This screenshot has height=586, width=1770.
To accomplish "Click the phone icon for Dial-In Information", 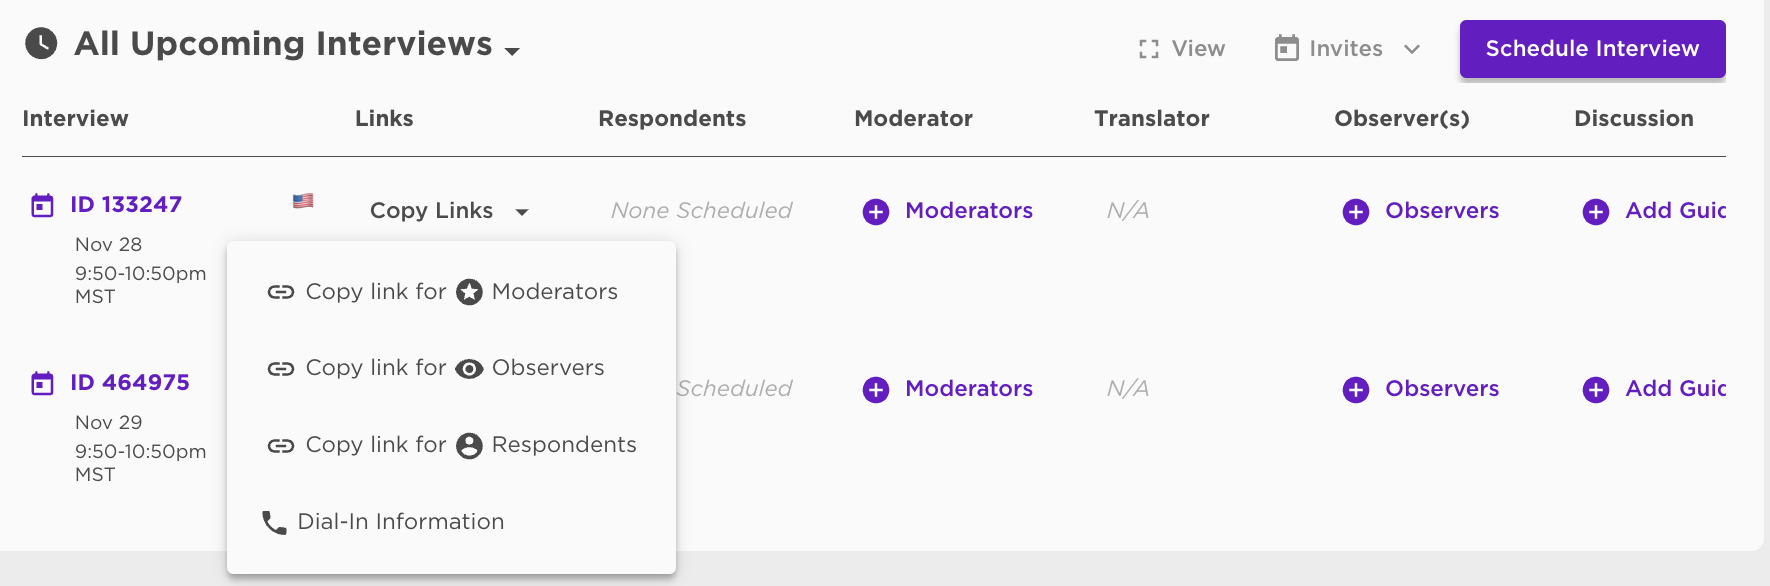I will (274, 523).
